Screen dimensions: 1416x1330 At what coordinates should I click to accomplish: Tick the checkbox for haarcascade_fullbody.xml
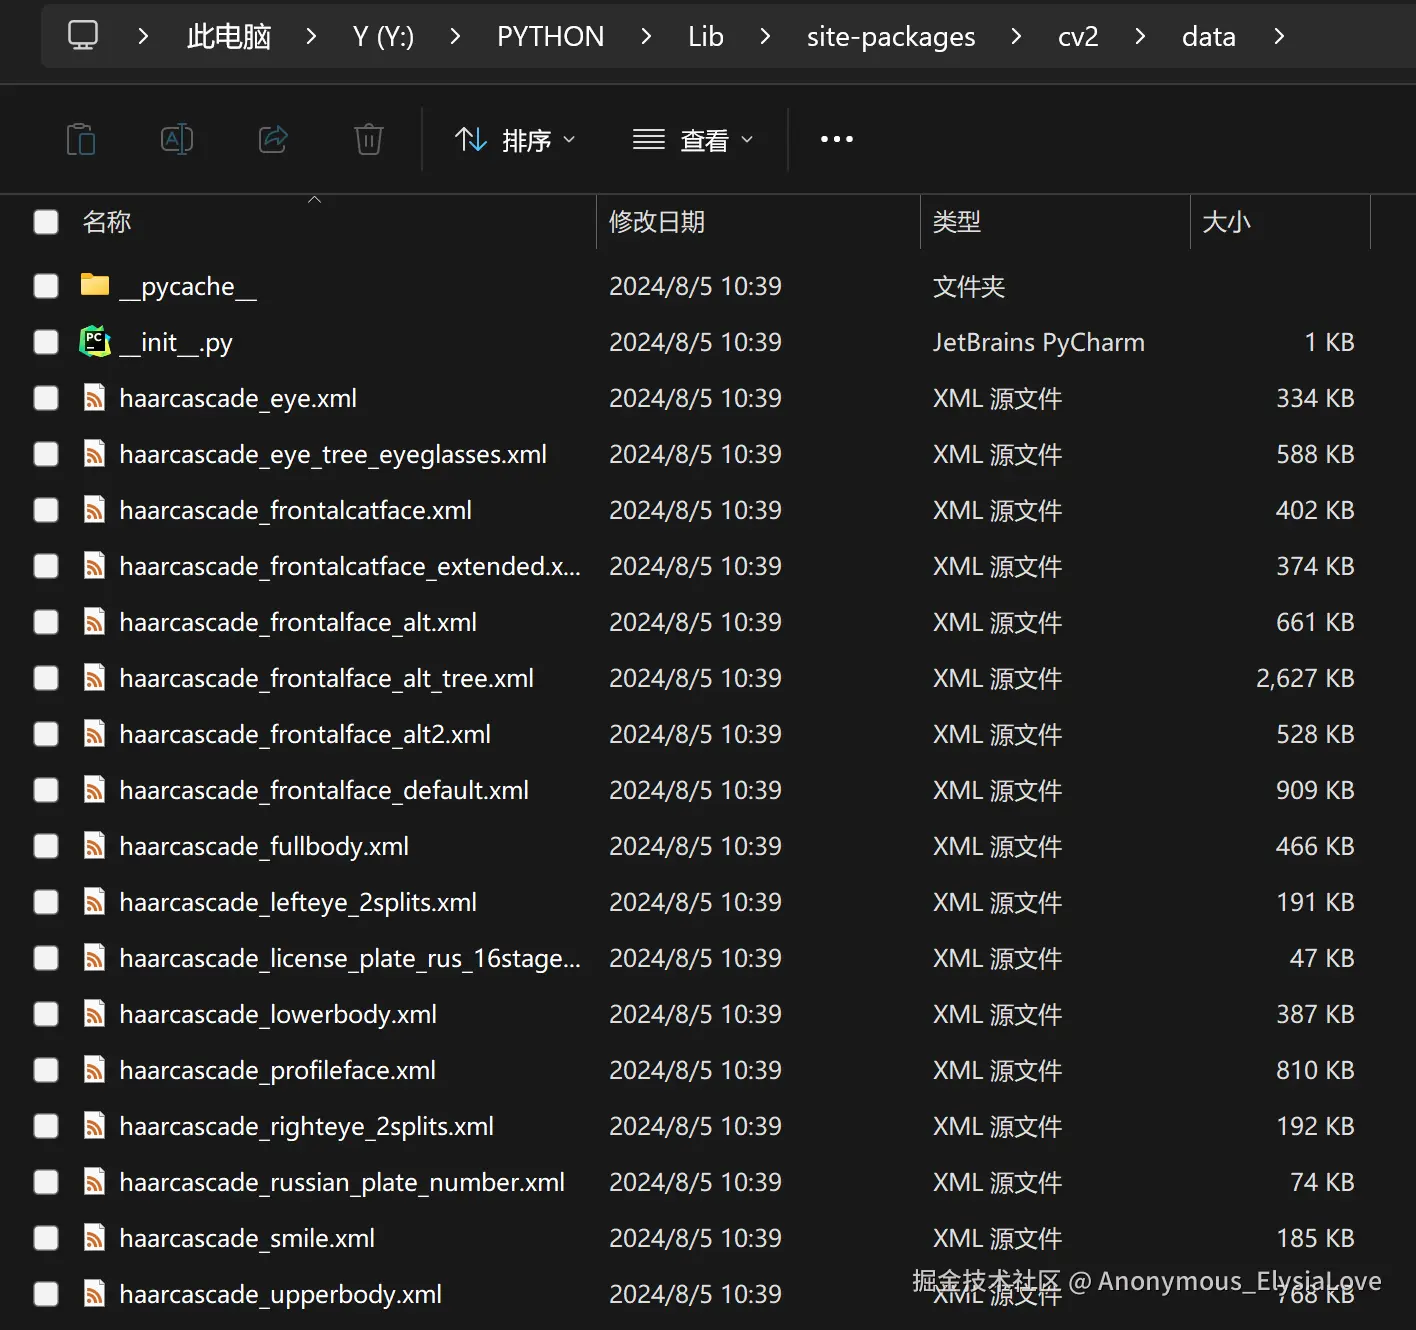tap(46, 846)
